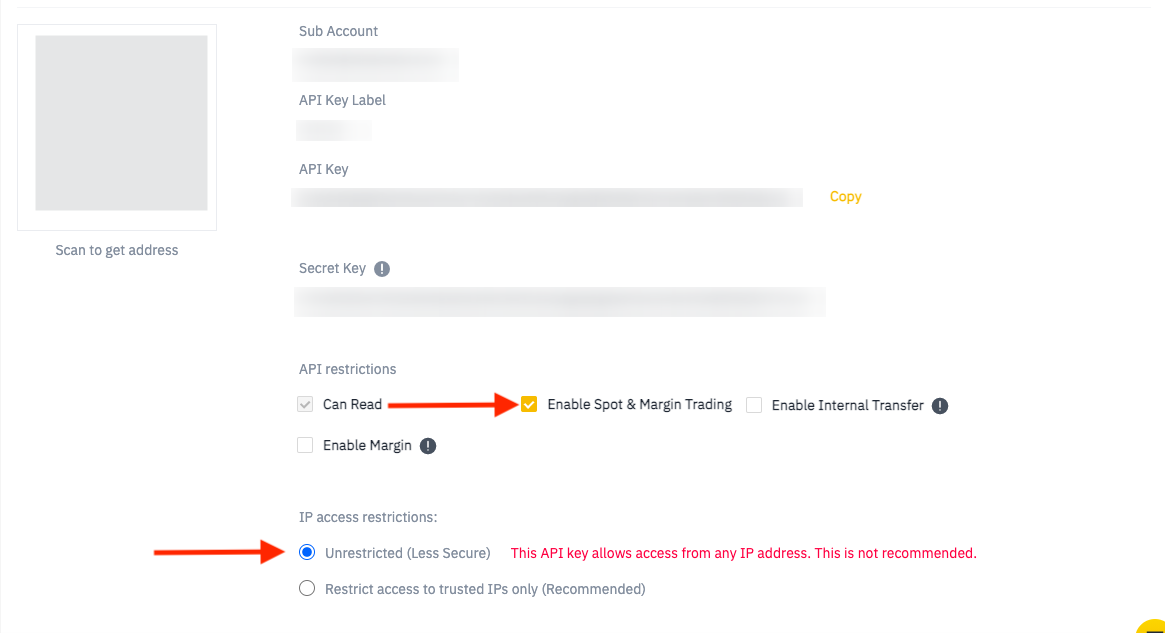Viewport: 1165px width, 633px height.
Task: Click the QR code image
Action: pos(121,123)
